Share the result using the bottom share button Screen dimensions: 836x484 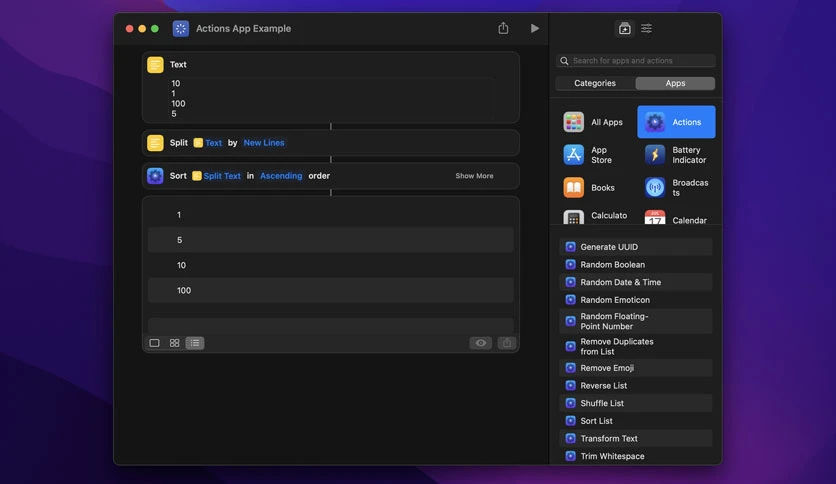click(x=507, y=343)
